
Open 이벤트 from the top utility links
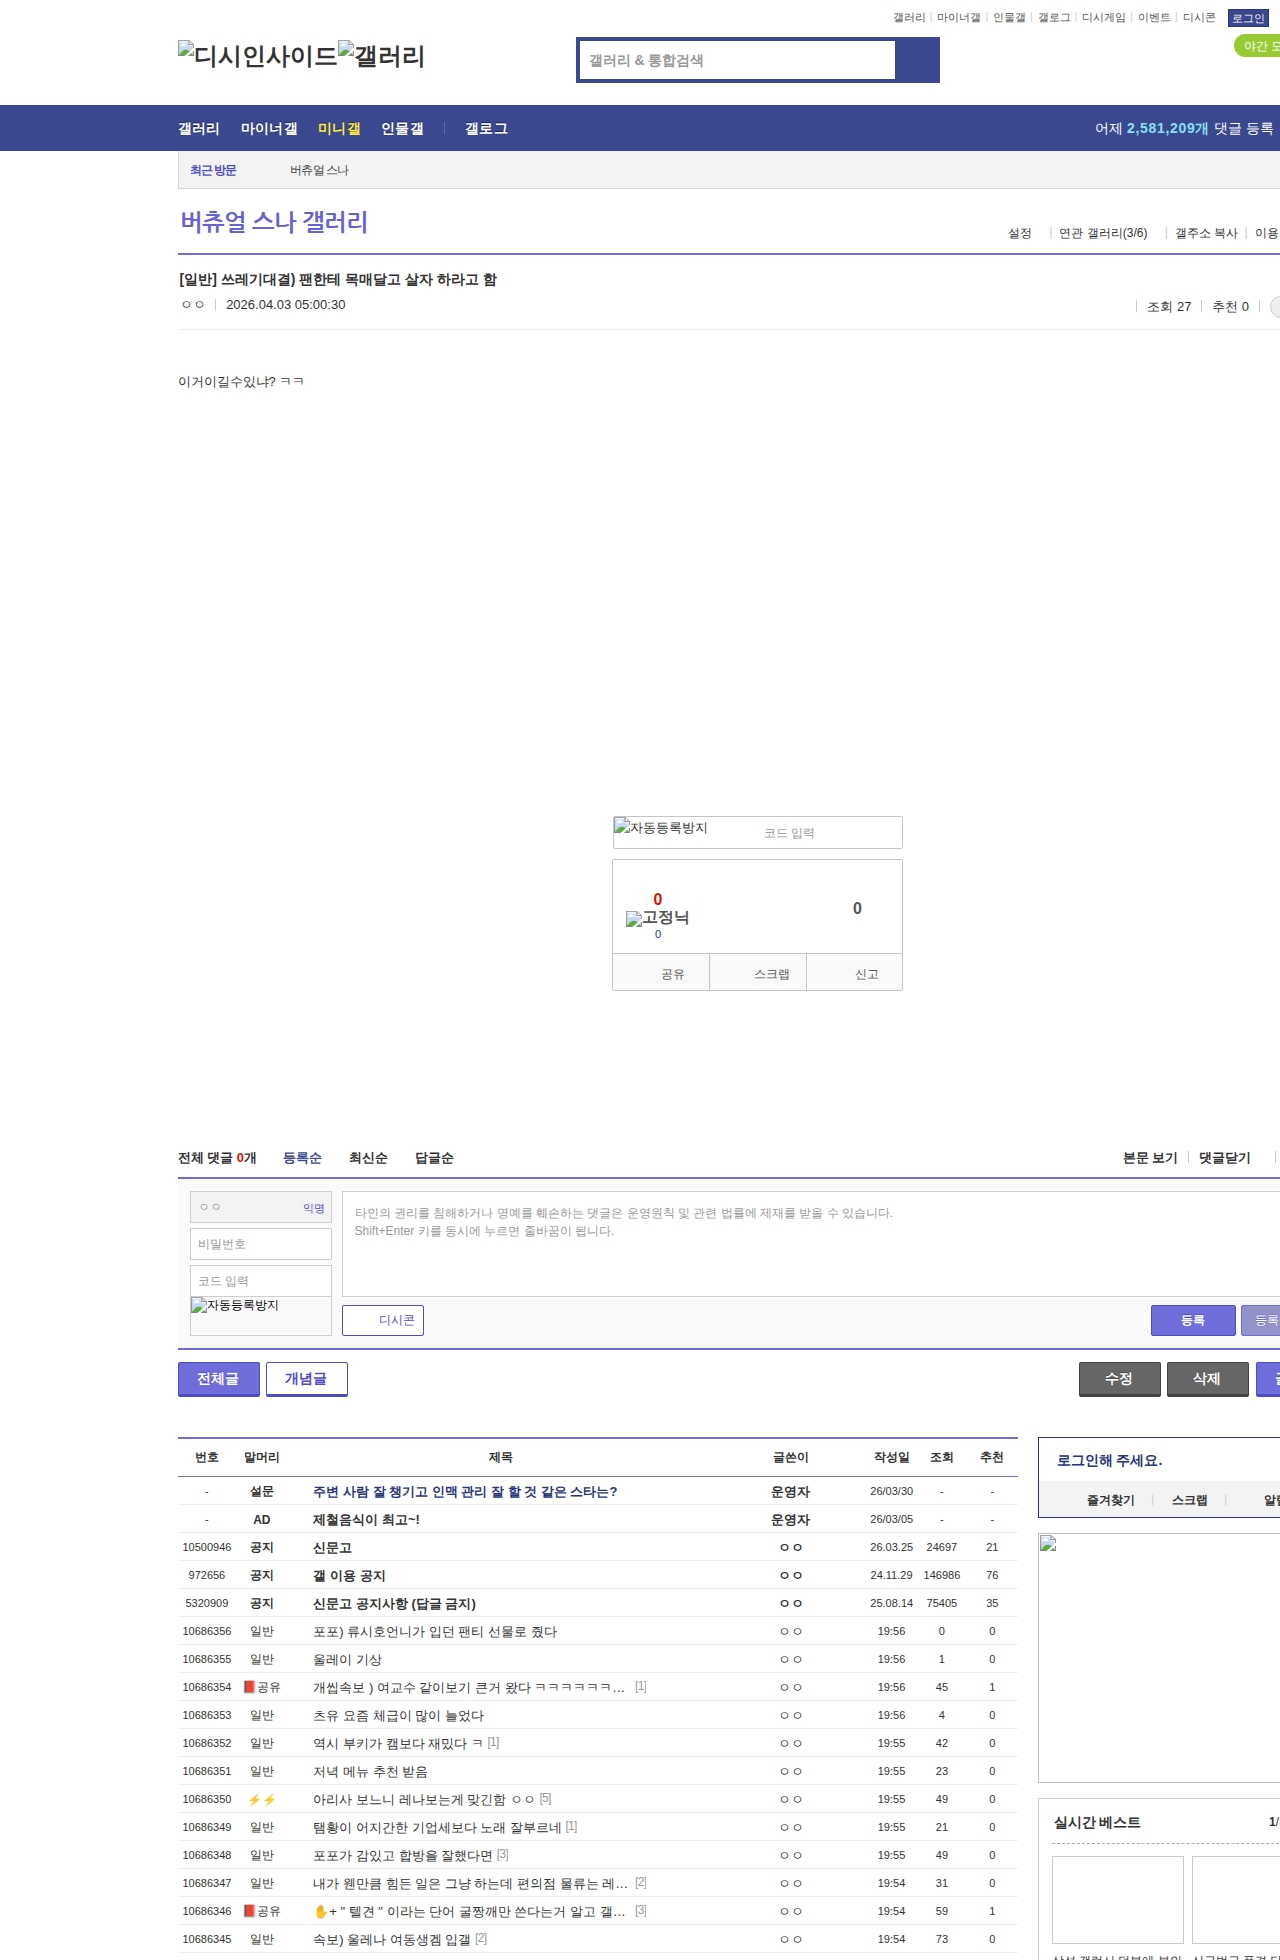[1153, 18]
